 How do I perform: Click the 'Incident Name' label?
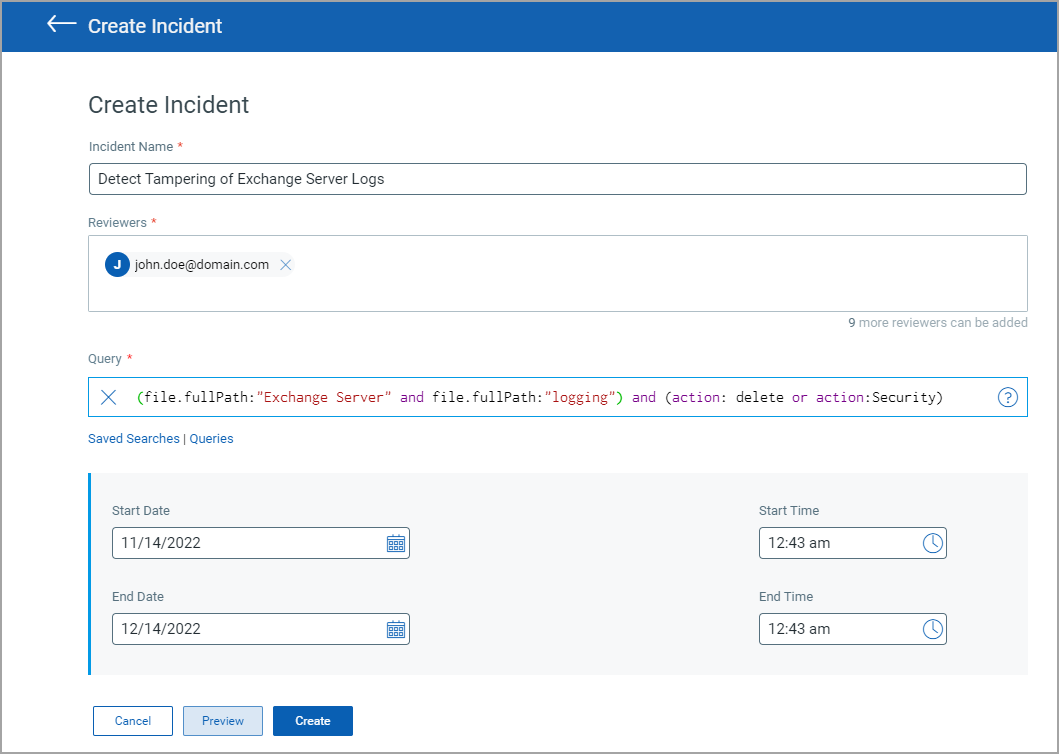click(131, 147)
